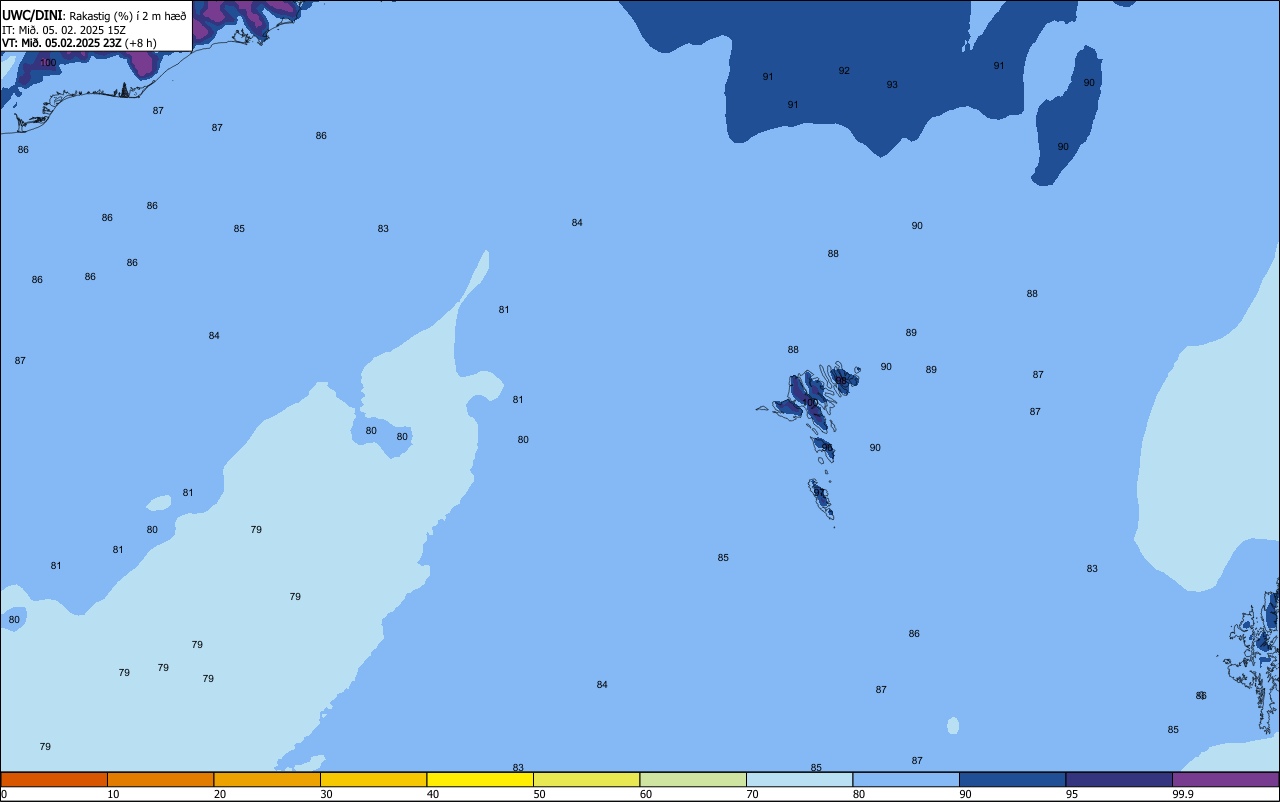Click the '60' tick label under color bar
This screenshot has width=1280, height=802.
coord(646,794)
